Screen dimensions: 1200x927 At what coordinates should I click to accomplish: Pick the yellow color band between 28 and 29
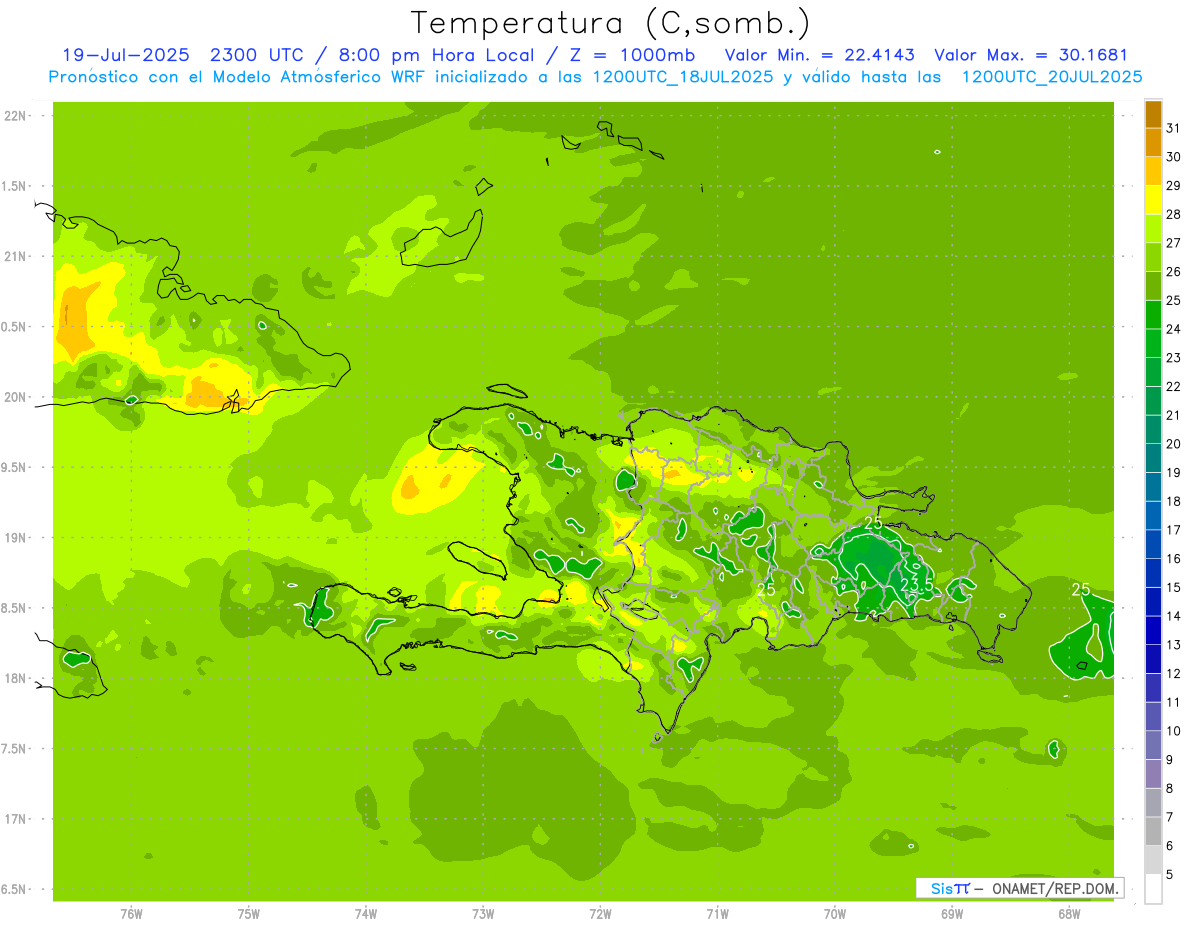click(1153, 200)
